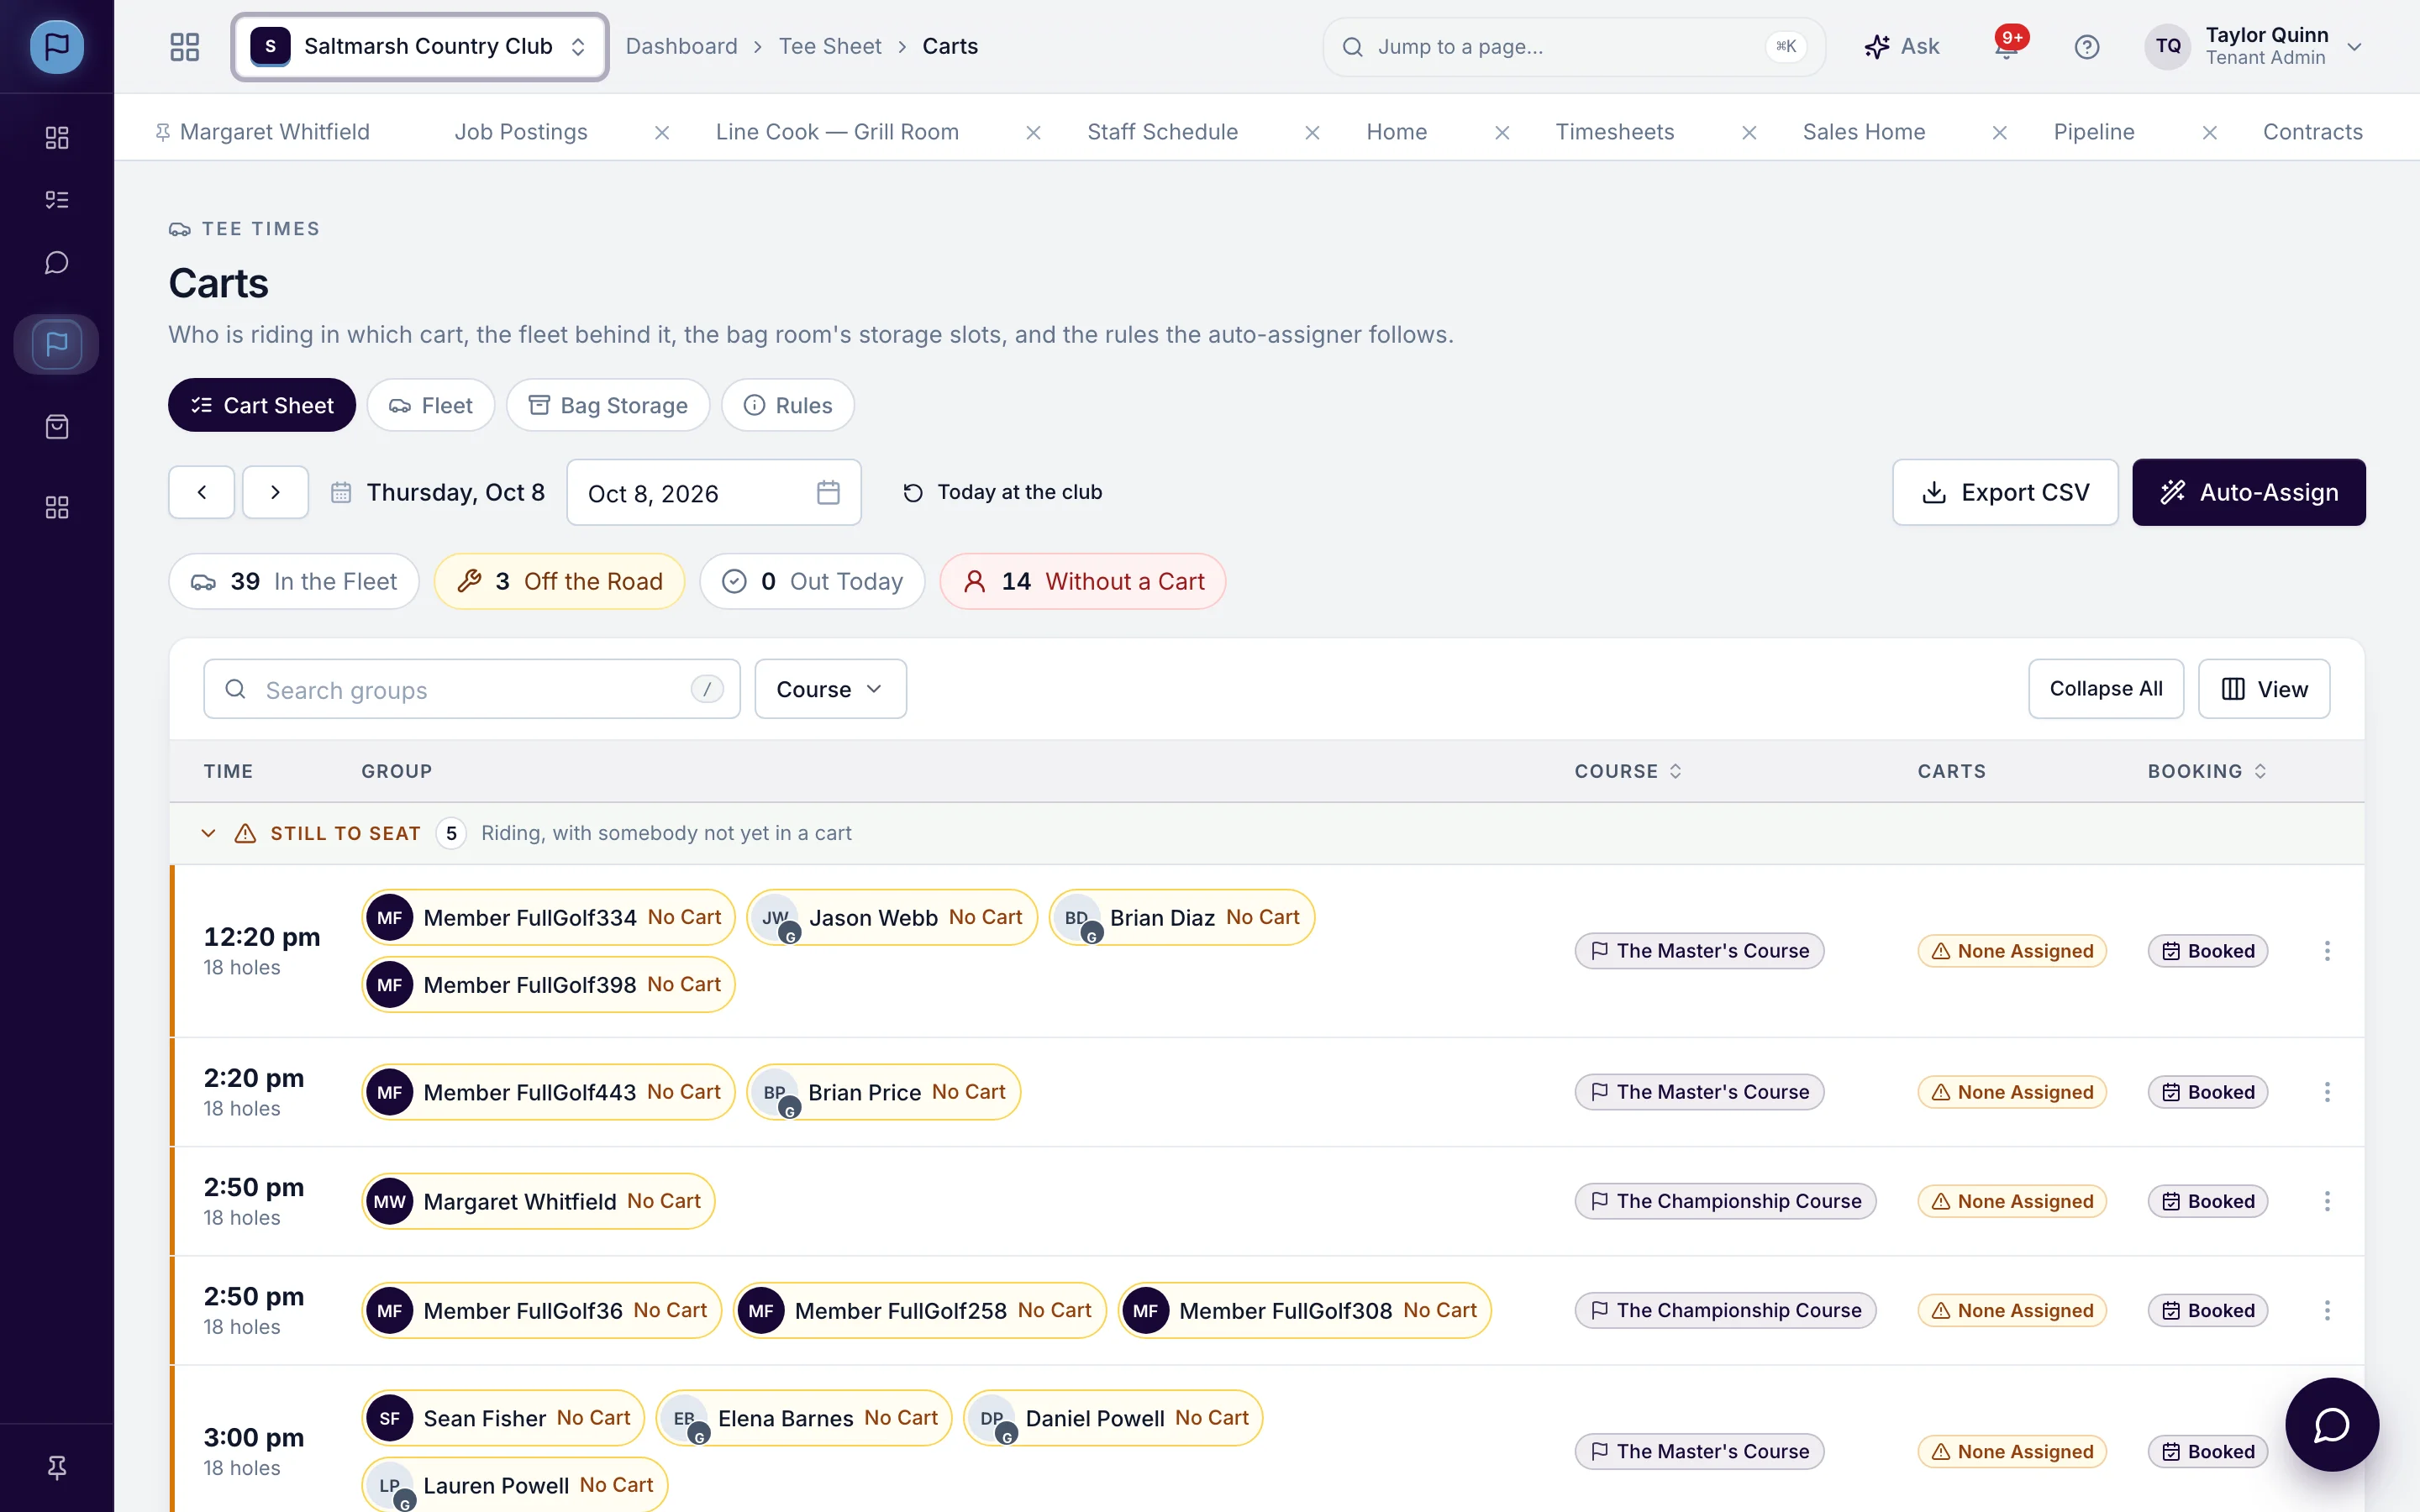Image resolution: width=2420 pixels, height=1512 pixels.
Task: Click the pin icon in the sidebar bottom
Action: [57, 1467]
